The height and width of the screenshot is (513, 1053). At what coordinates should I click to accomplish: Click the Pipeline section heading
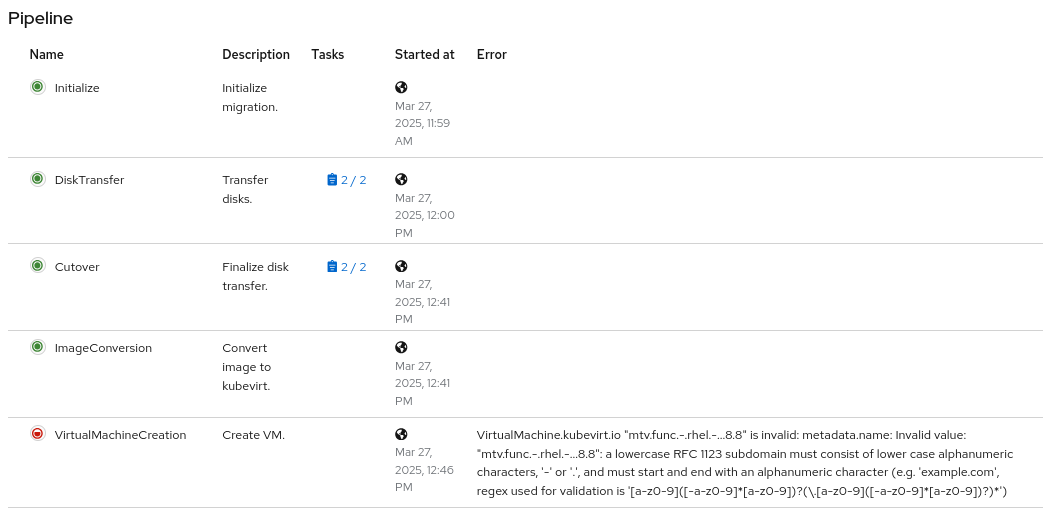point(40,18)
